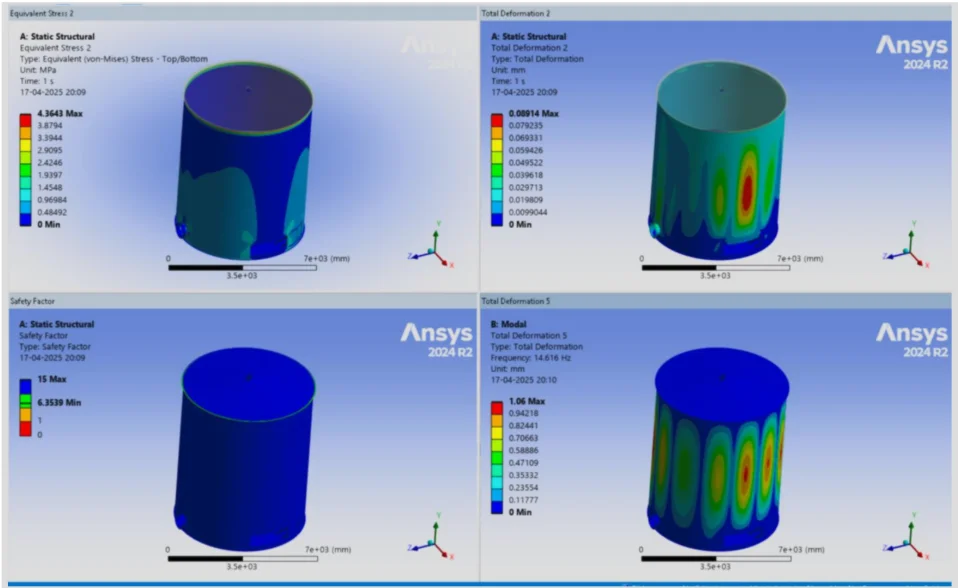Activate the Total Deformation 5 viewport title
Image resolution: width=958 pixels, height=588 pixels.
pyautogui.click(x=514, y=300)
